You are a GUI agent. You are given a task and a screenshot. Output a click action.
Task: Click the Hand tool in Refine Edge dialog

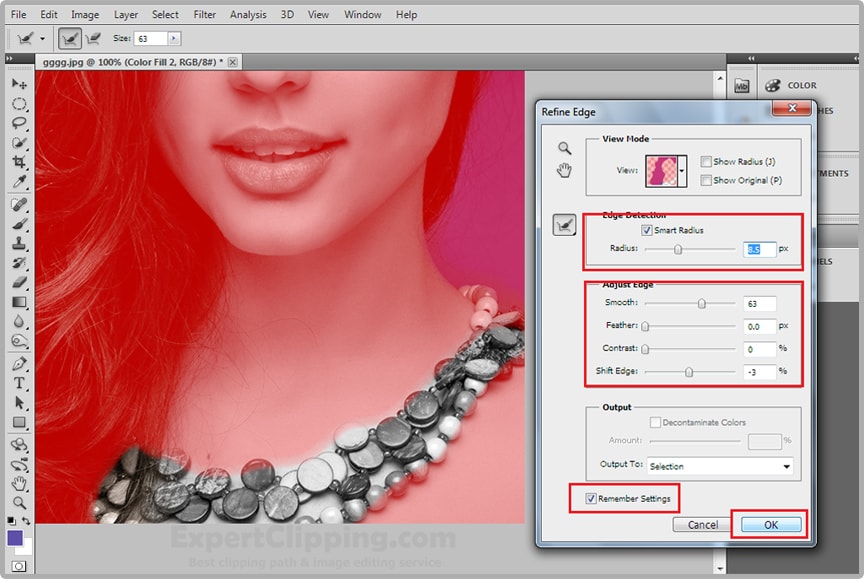(x=565, y=170)
